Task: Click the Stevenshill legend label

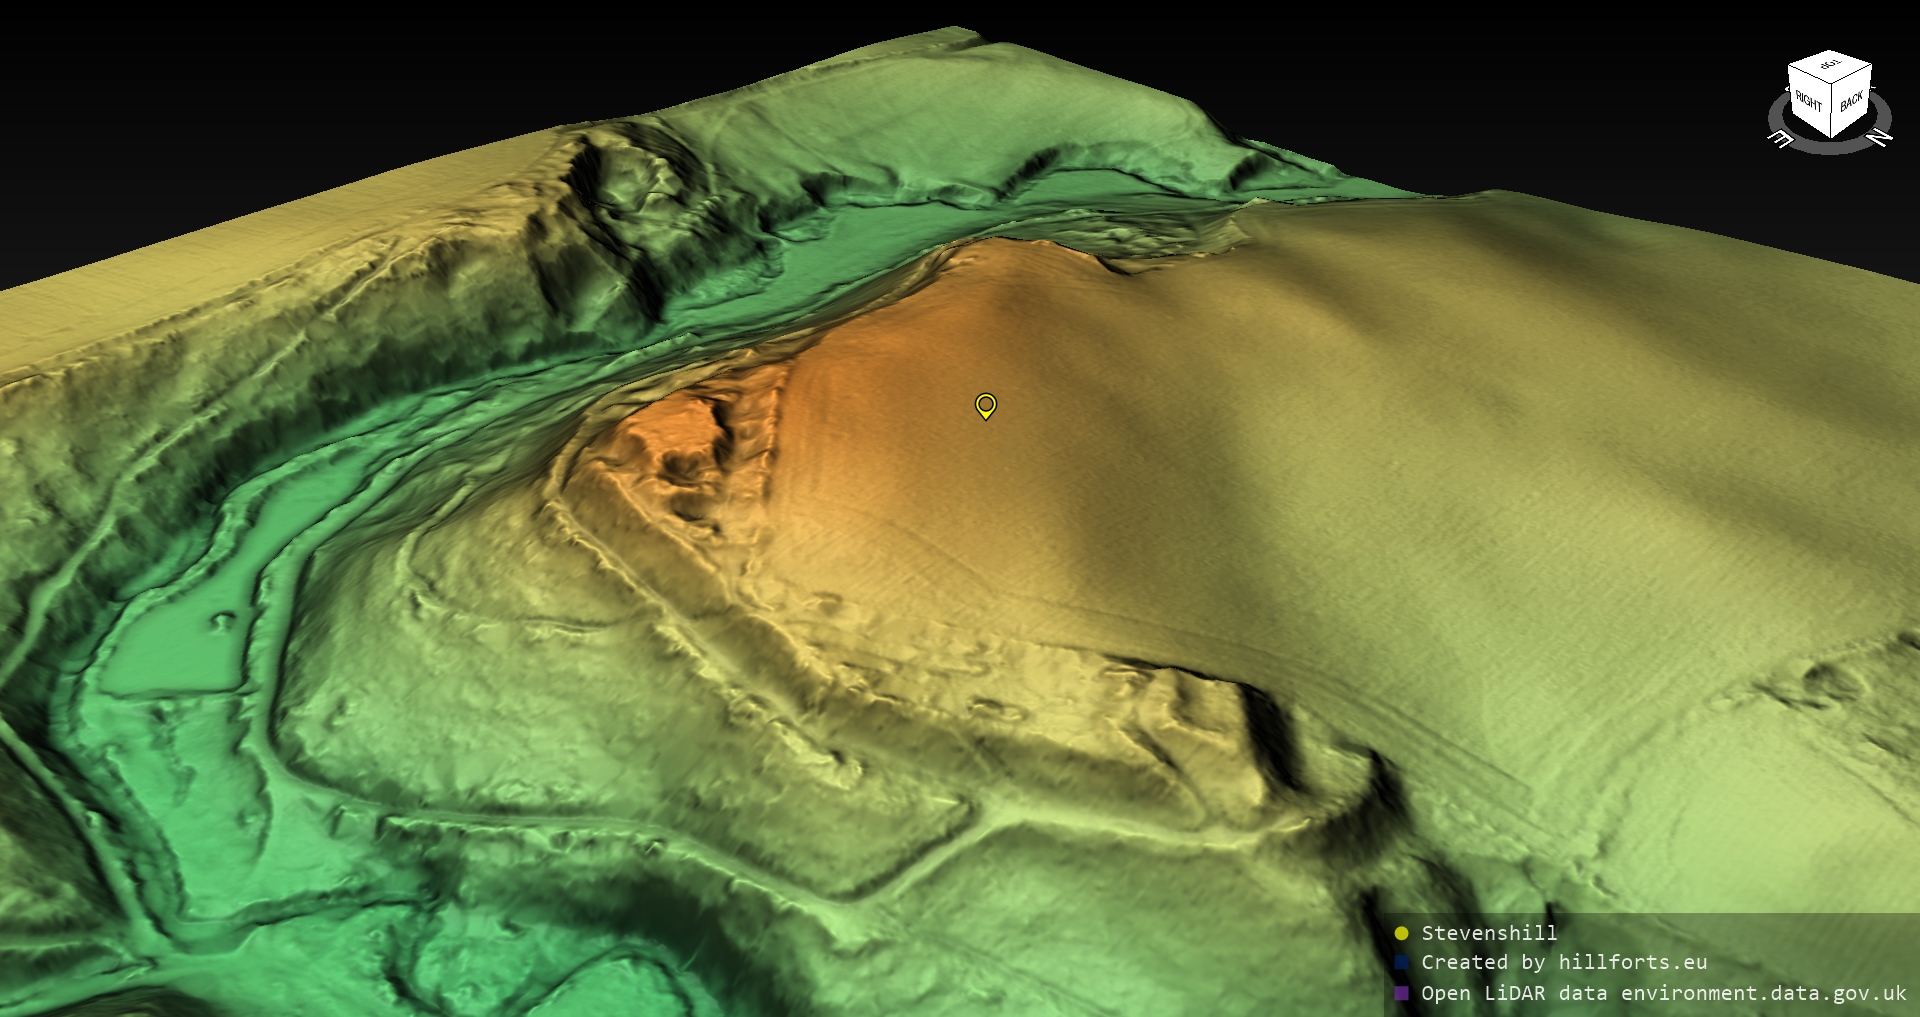Action: pyautogui.click(x=1489, y=933)
